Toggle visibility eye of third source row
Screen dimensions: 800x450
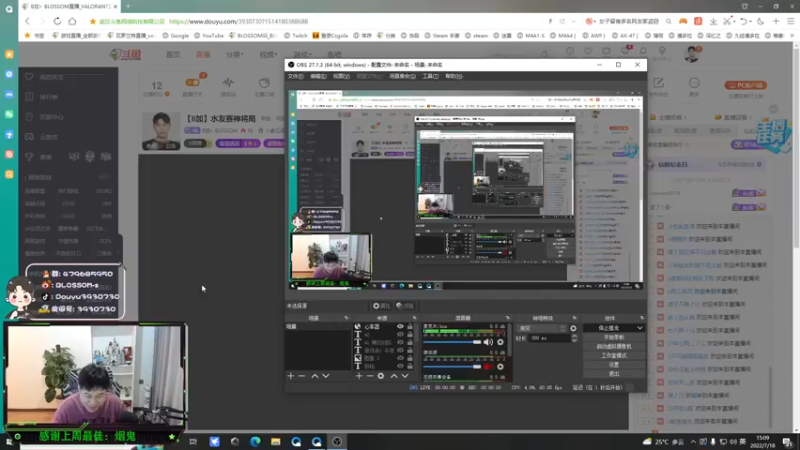pyautogui.click(x=401, y=342)
